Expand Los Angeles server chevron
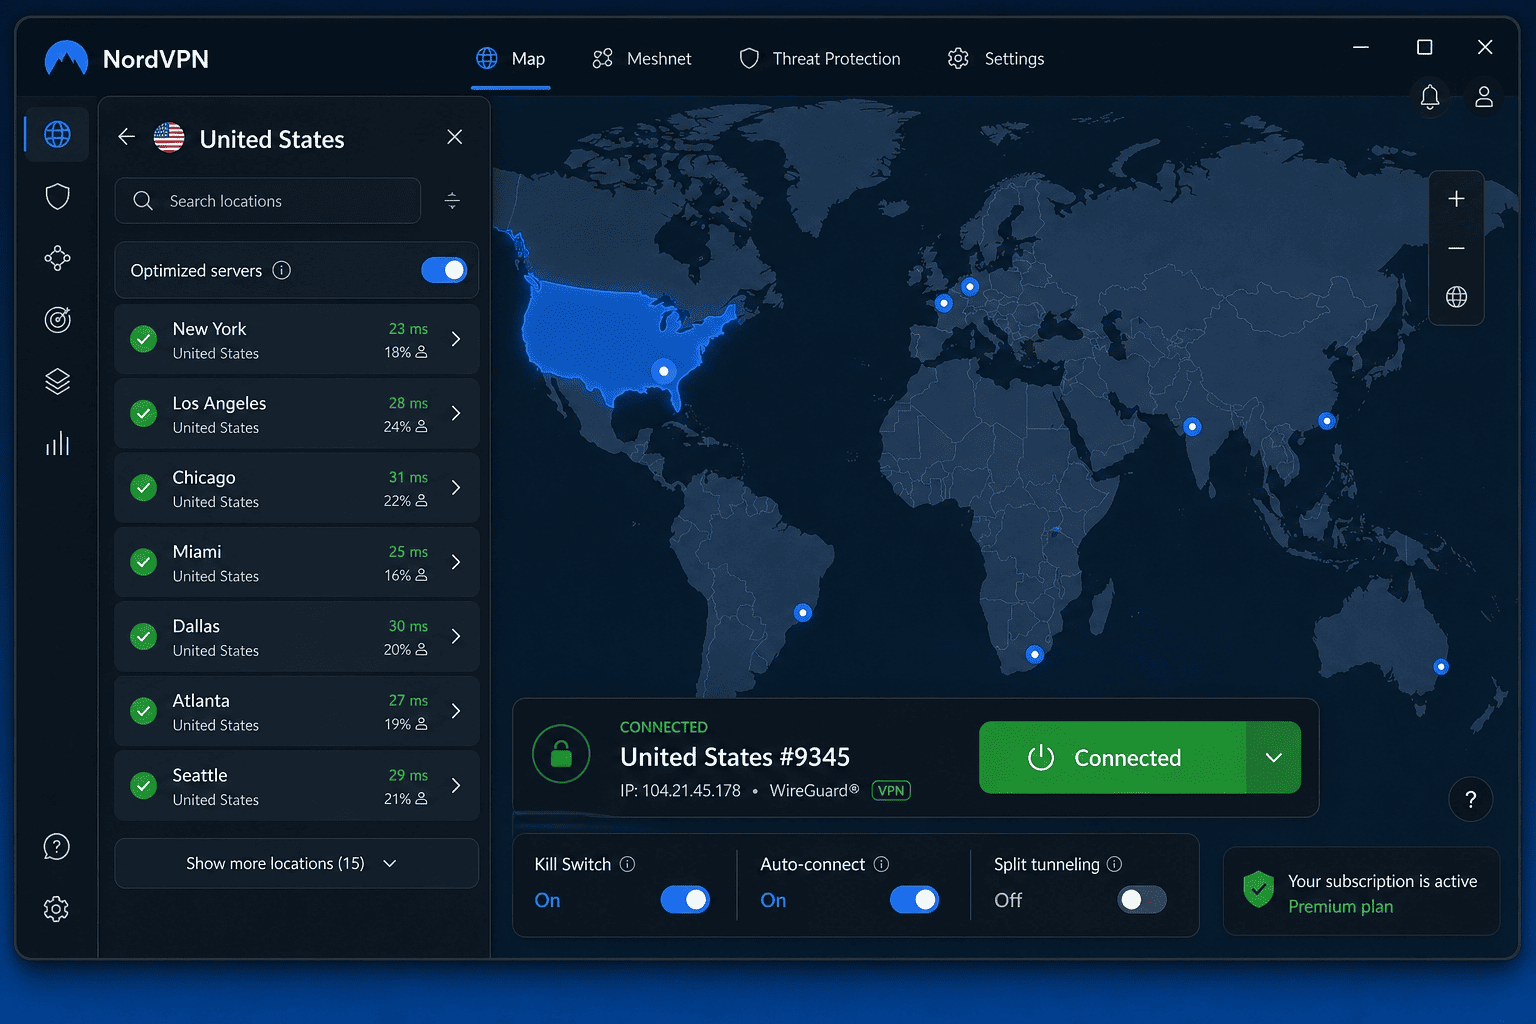 point(456,413)
